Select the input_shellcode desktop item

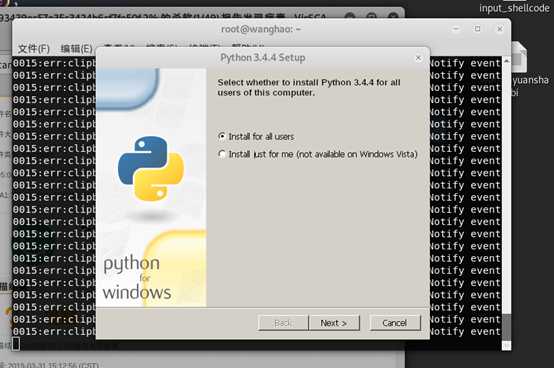coord(514,7)
